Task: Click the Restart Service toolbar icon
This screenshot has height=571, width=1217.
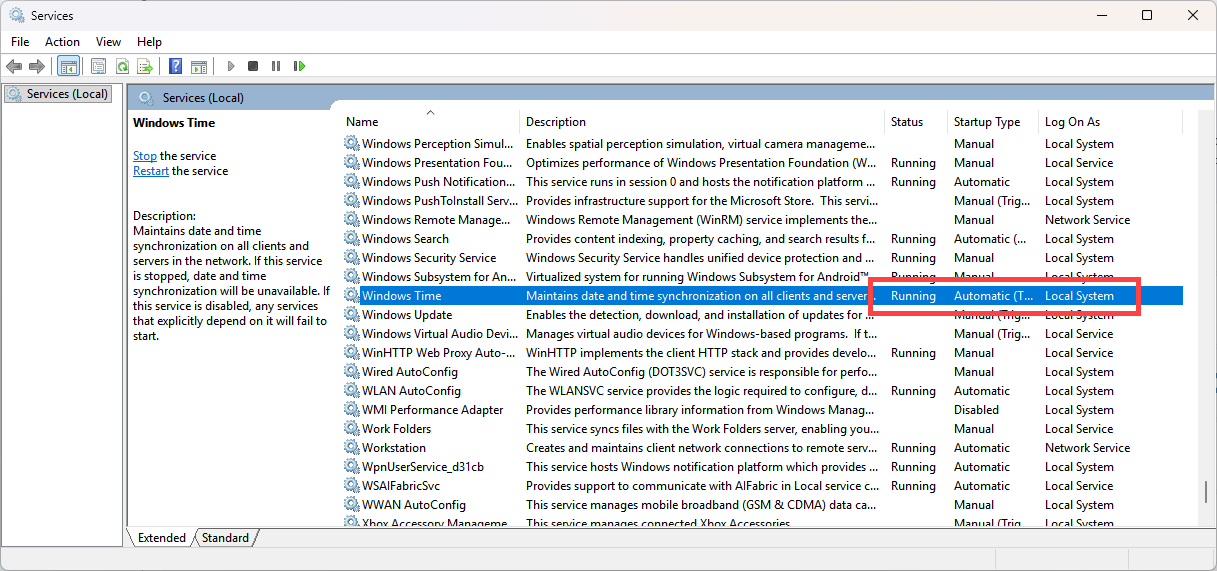Action: [299, 66]
